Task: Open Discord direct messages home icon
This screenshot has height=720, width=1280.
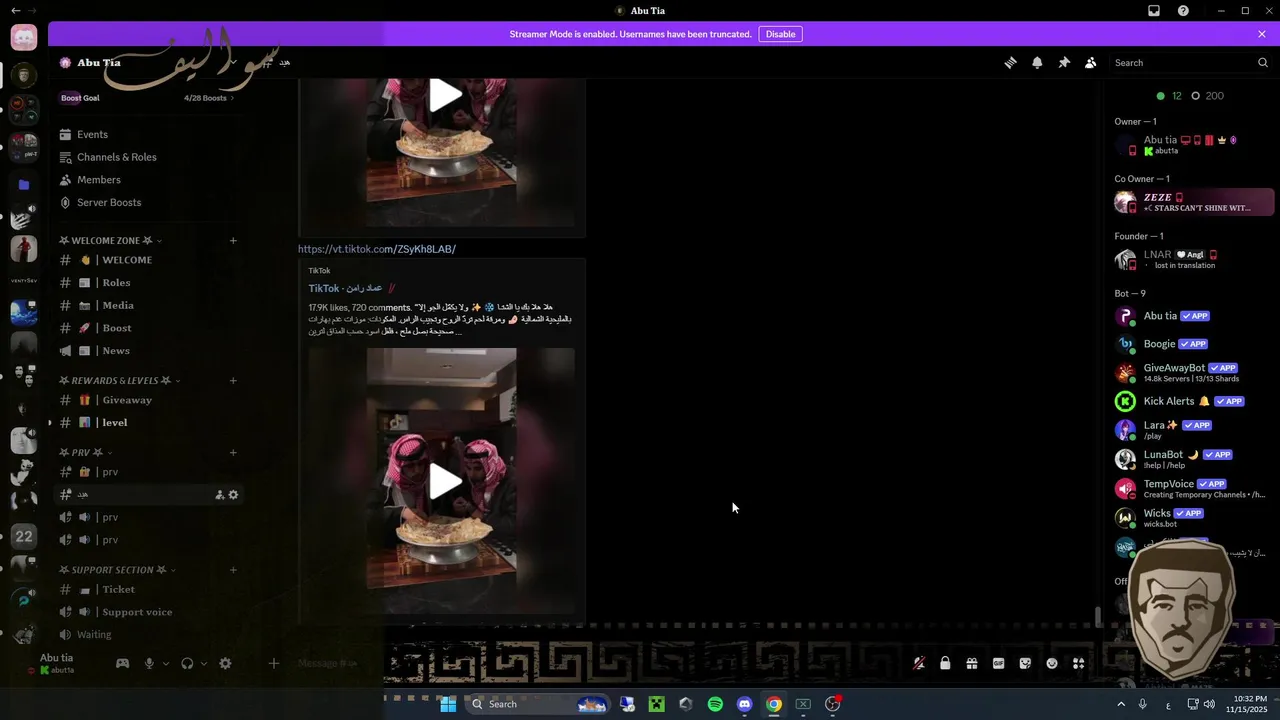Action: click(24, 38)
